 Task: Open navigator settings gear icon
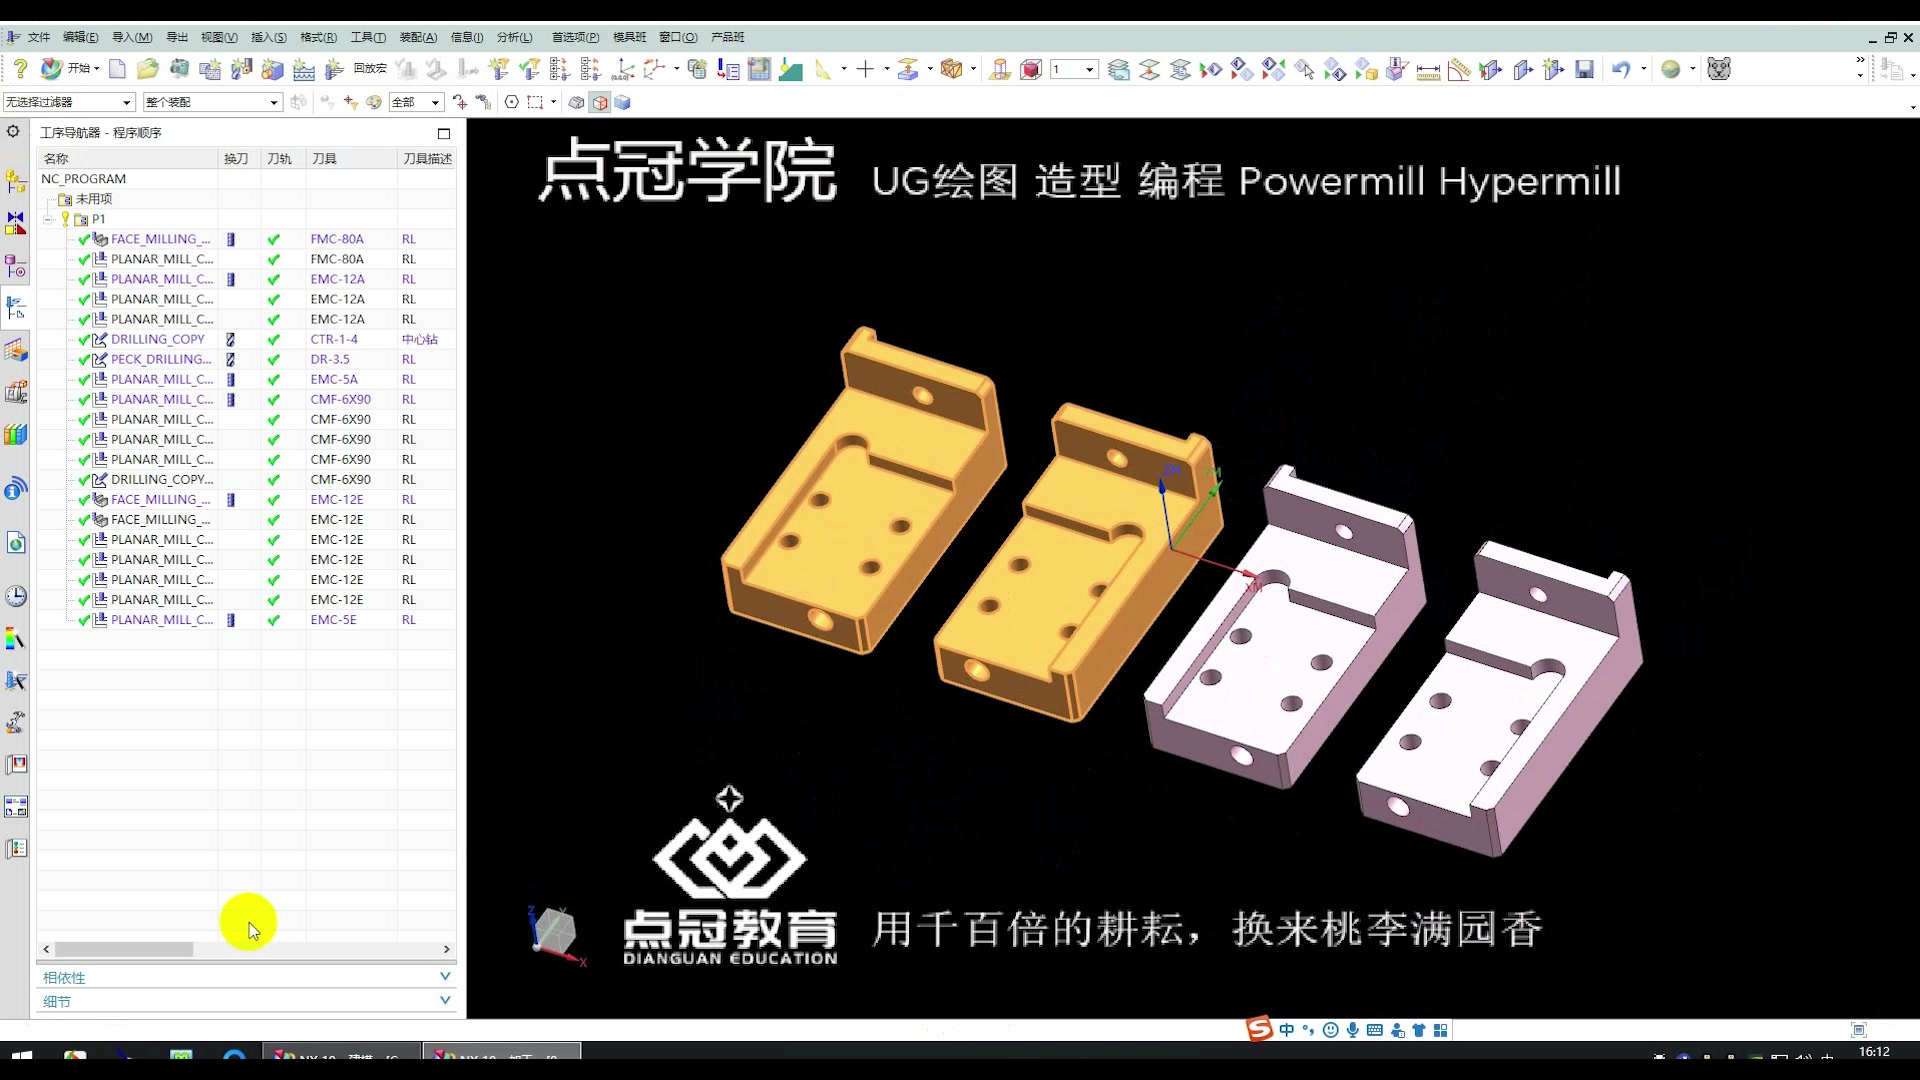click(x=13, y=131)
